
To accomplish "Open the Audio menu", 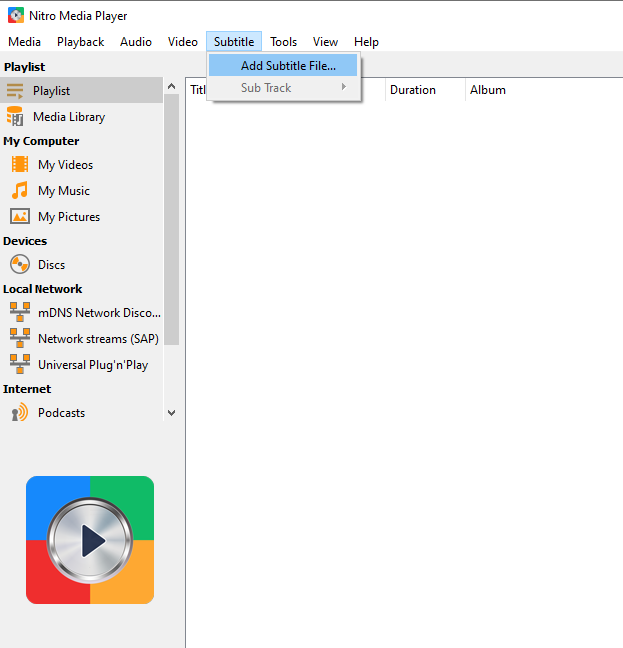I will [136, 42].
